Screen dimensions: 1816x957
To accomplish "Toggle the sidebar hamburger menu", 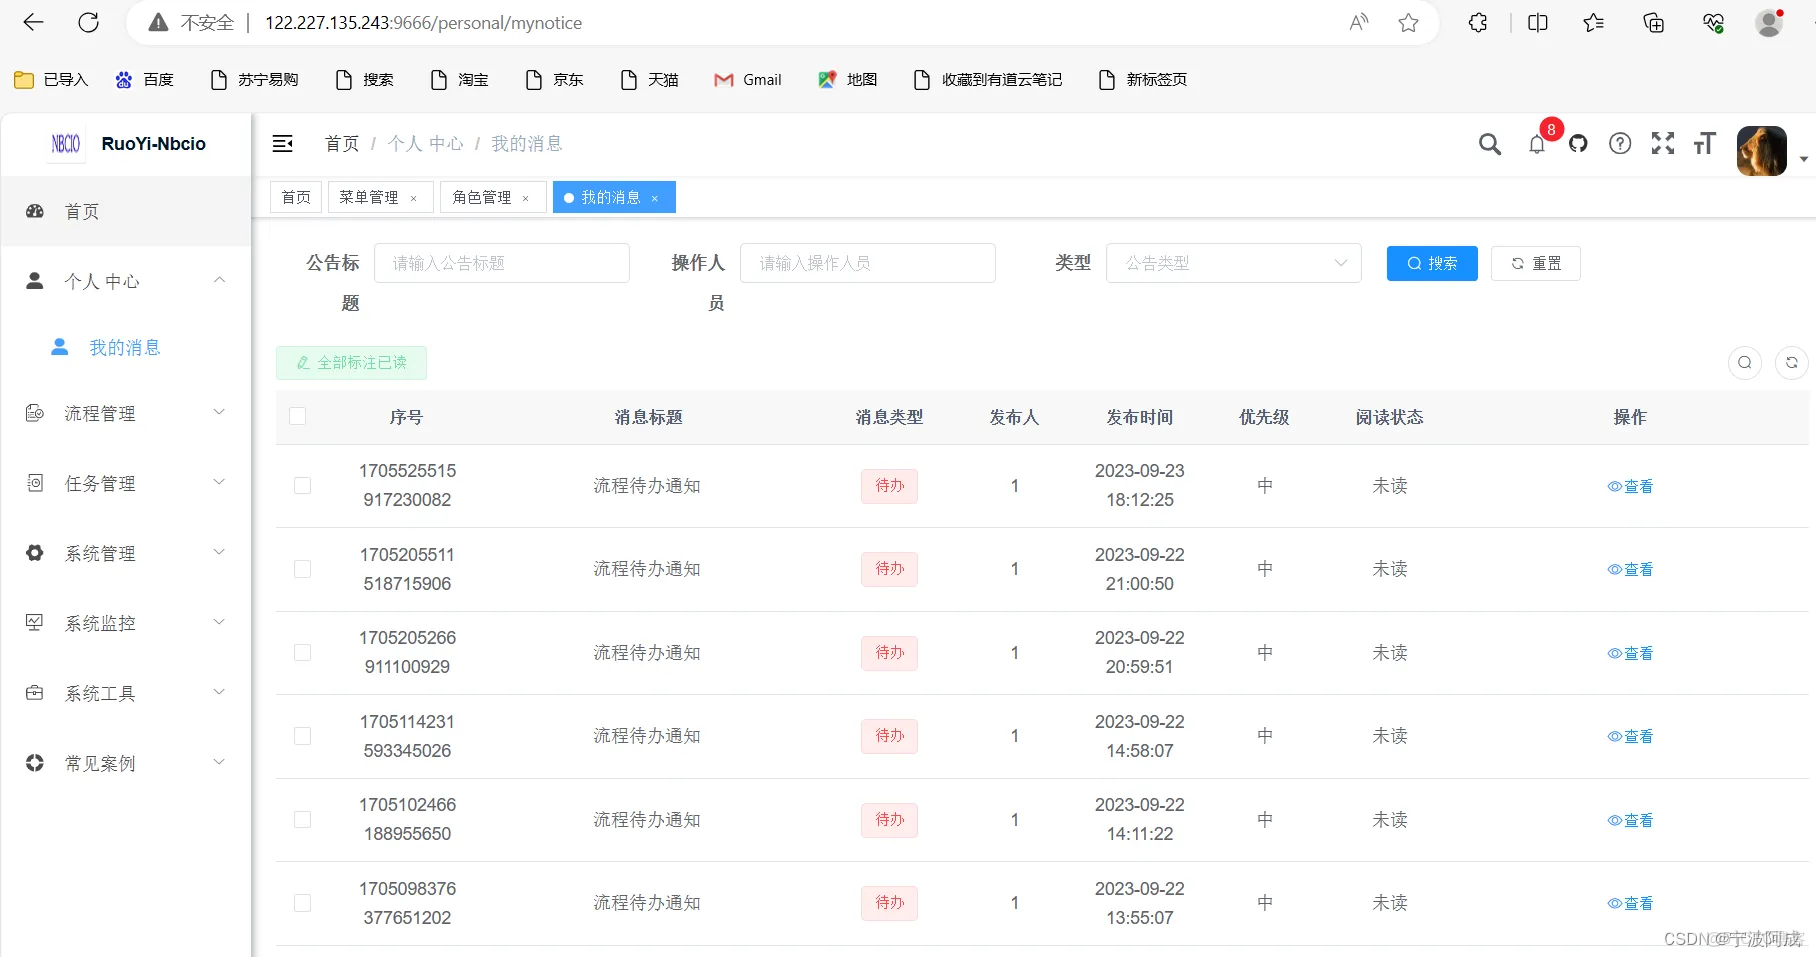I will click(x=283, y=144).
